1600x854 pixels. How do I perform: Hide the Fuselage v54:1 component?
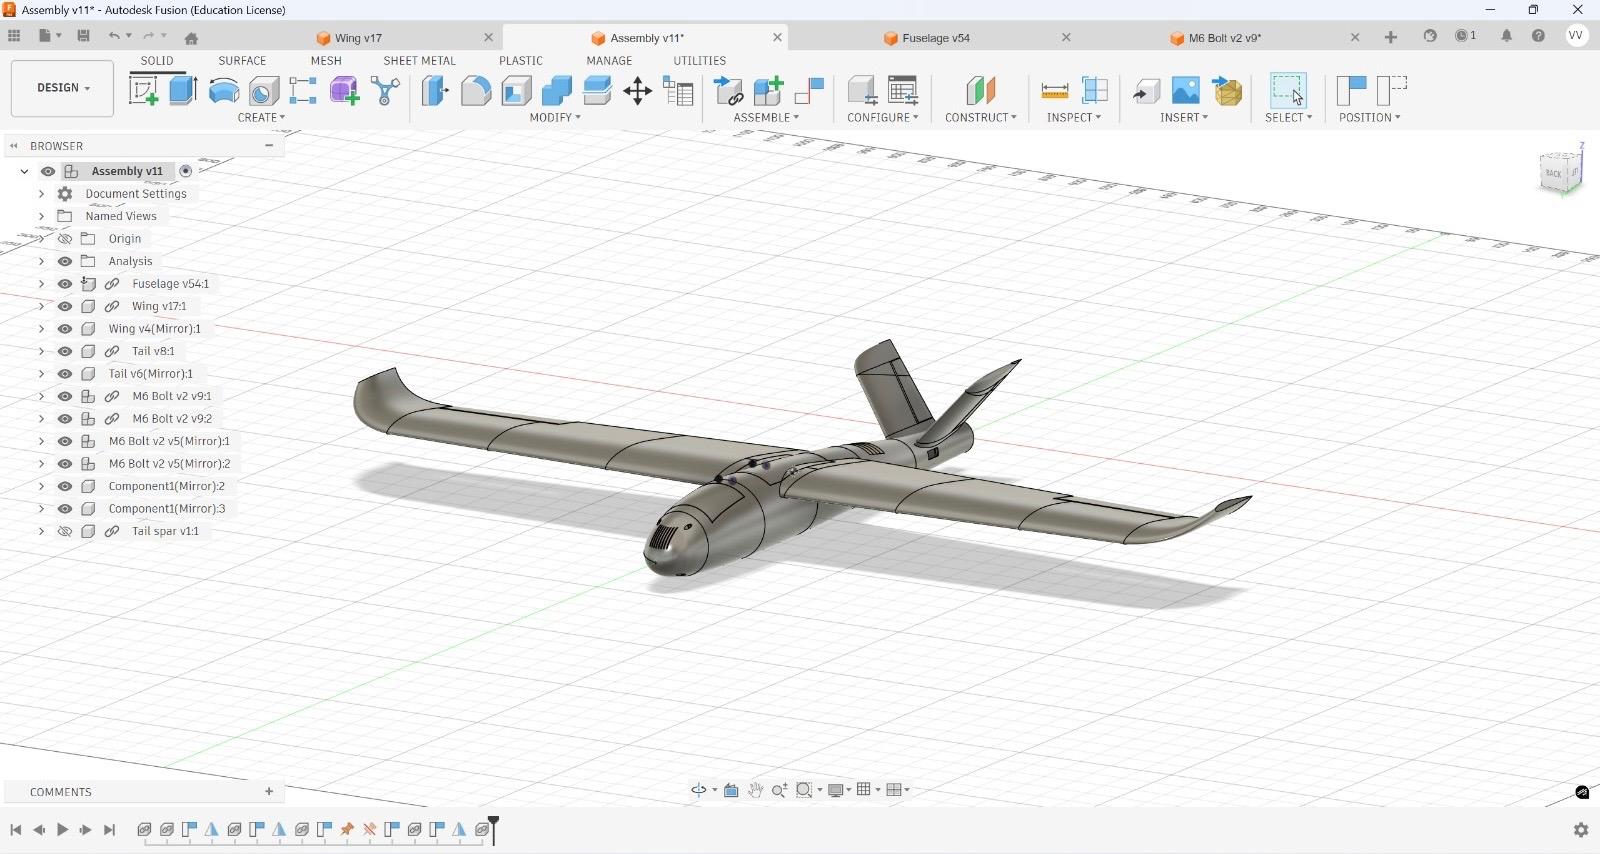65,284
